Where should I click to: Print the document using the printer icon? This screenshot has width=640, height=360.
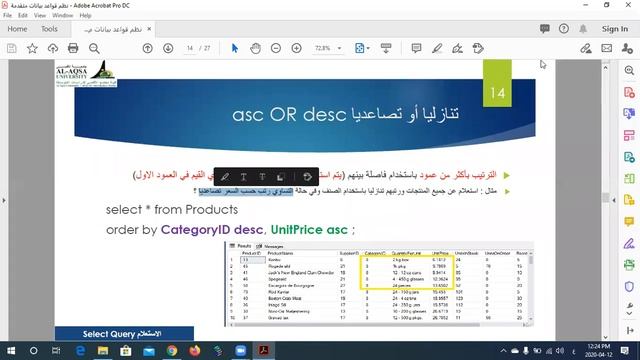coord(73,49)
